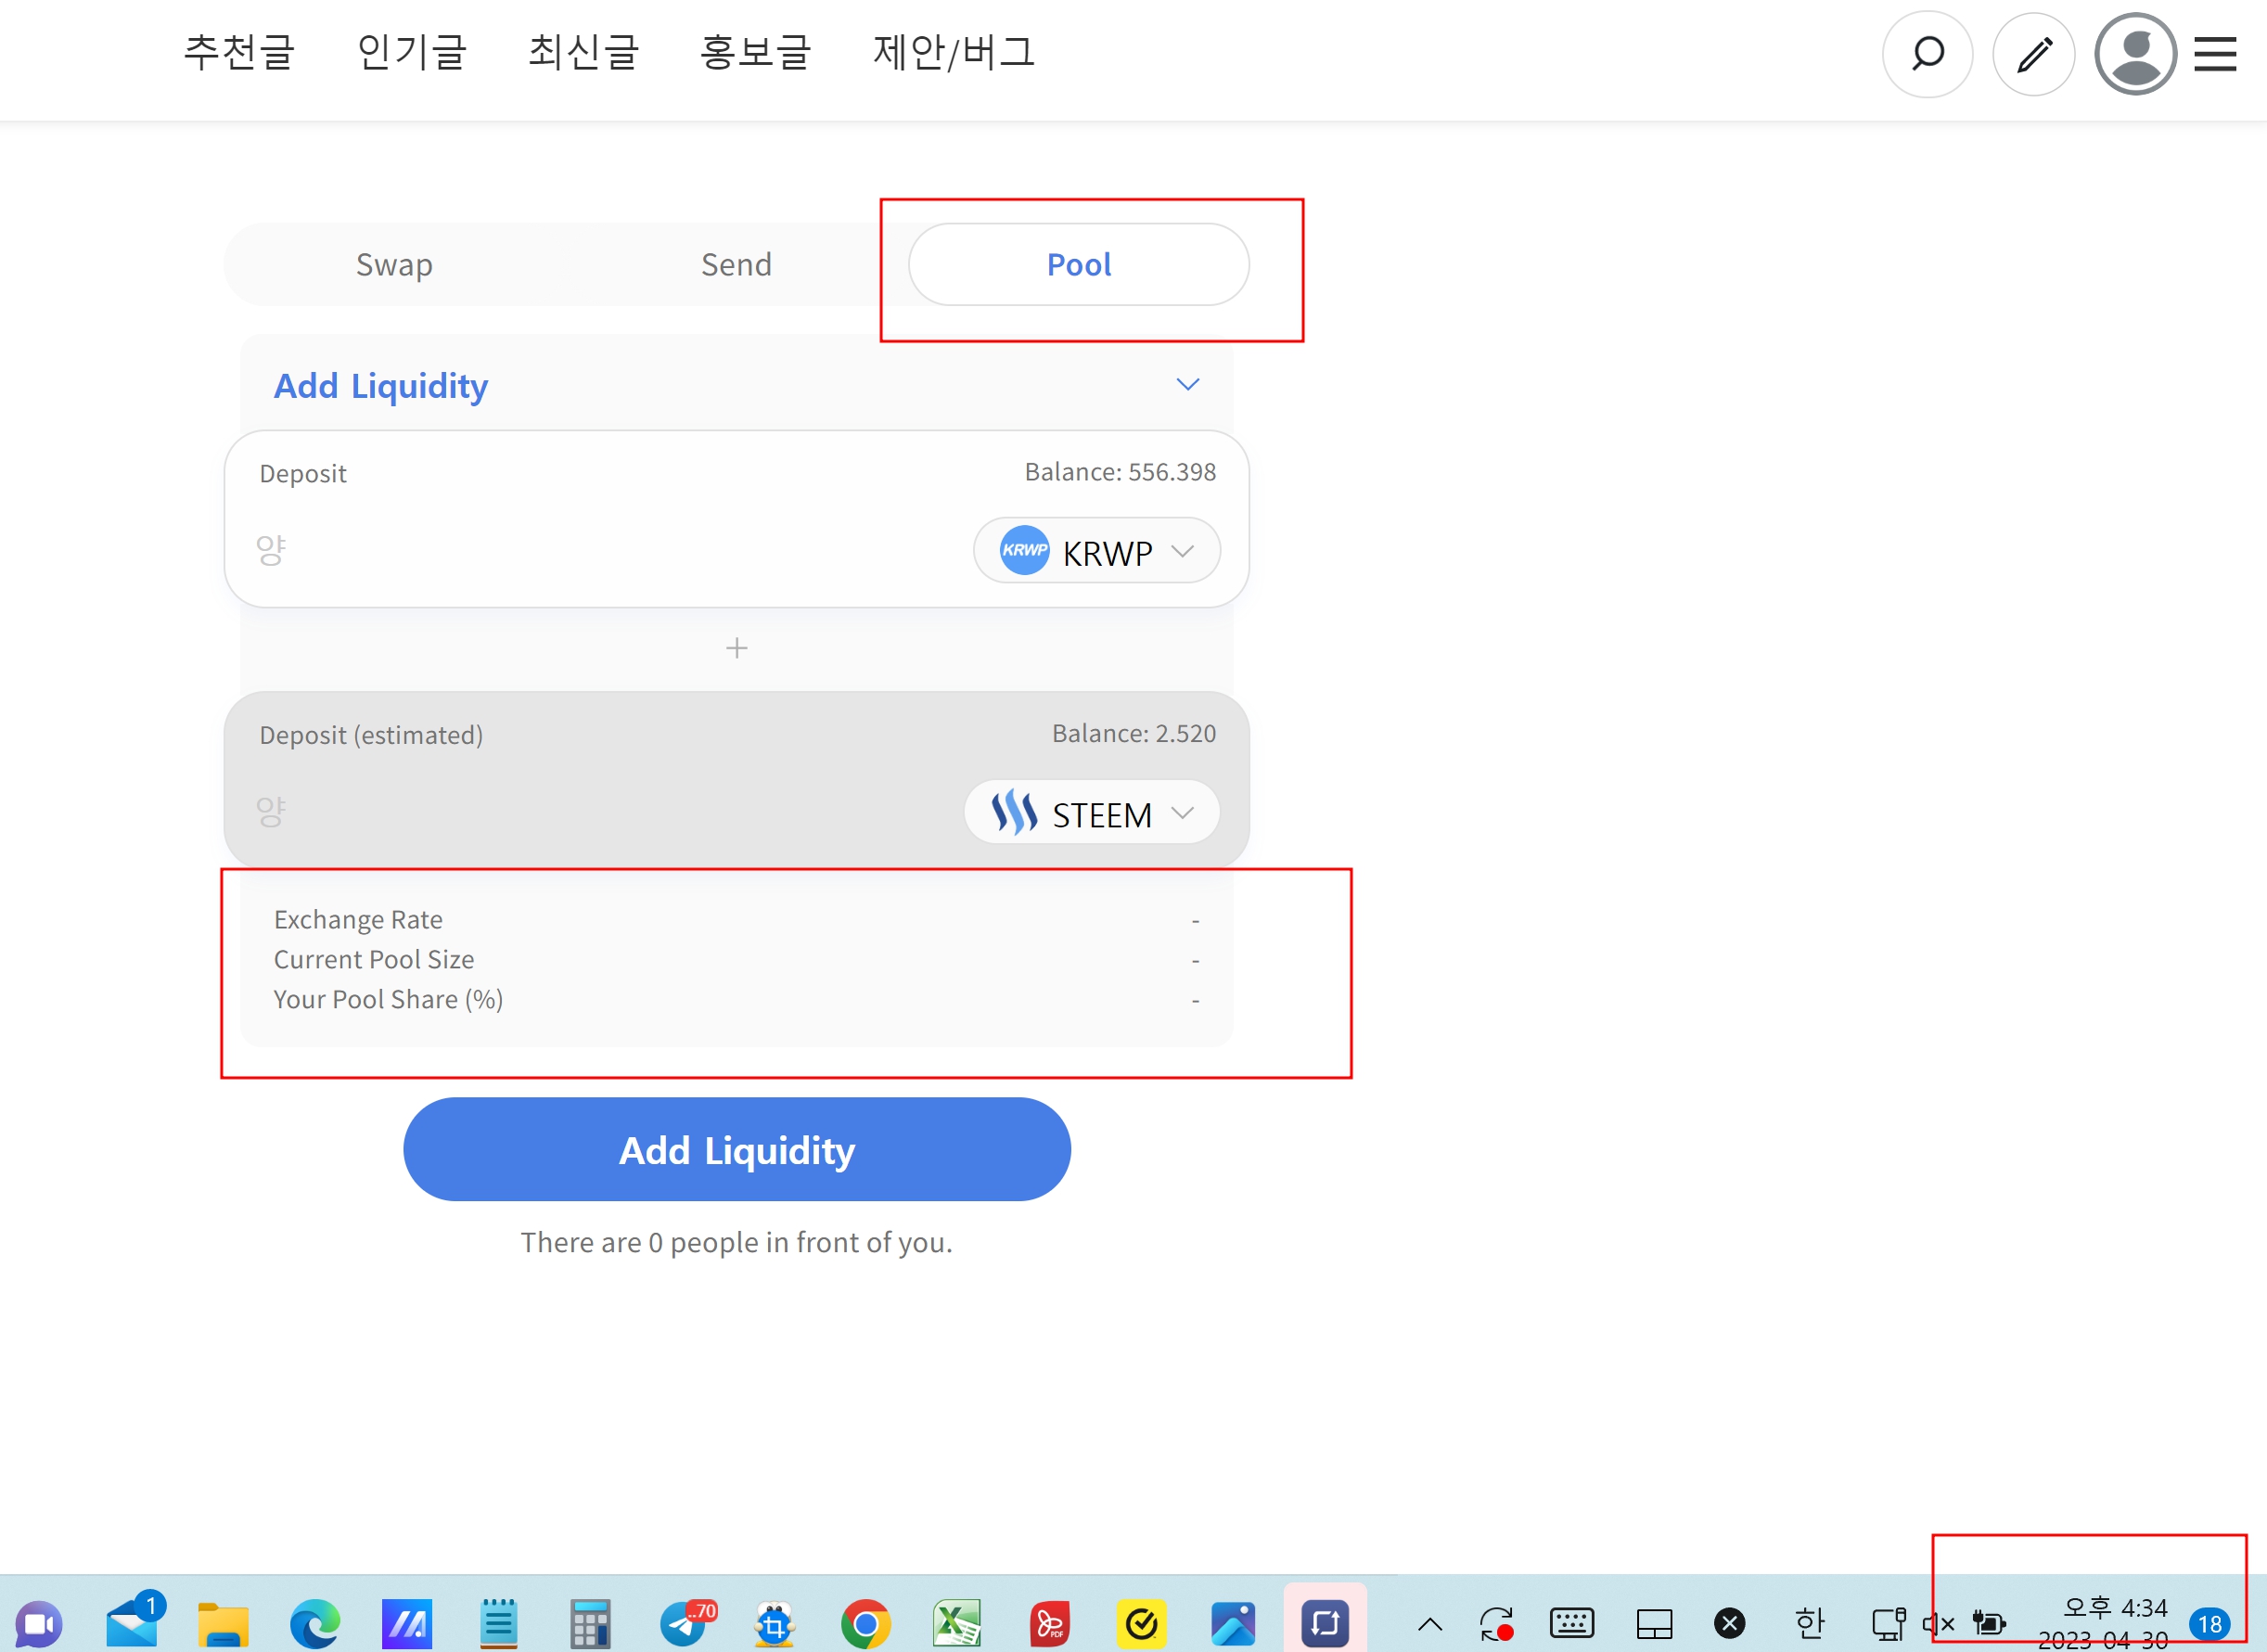Switch to the Send tab
Viewport: 2267px width, 1652px height.
coord(736,265)
